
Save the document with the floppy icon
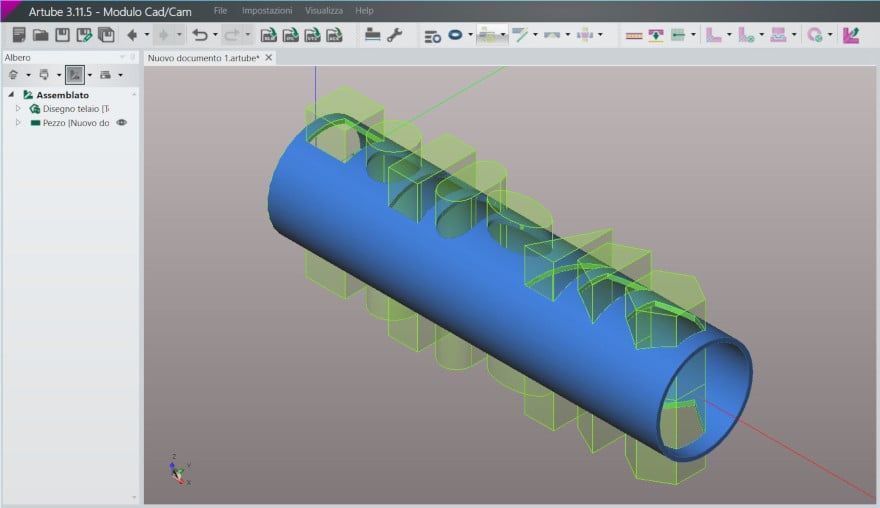point(62,35)
